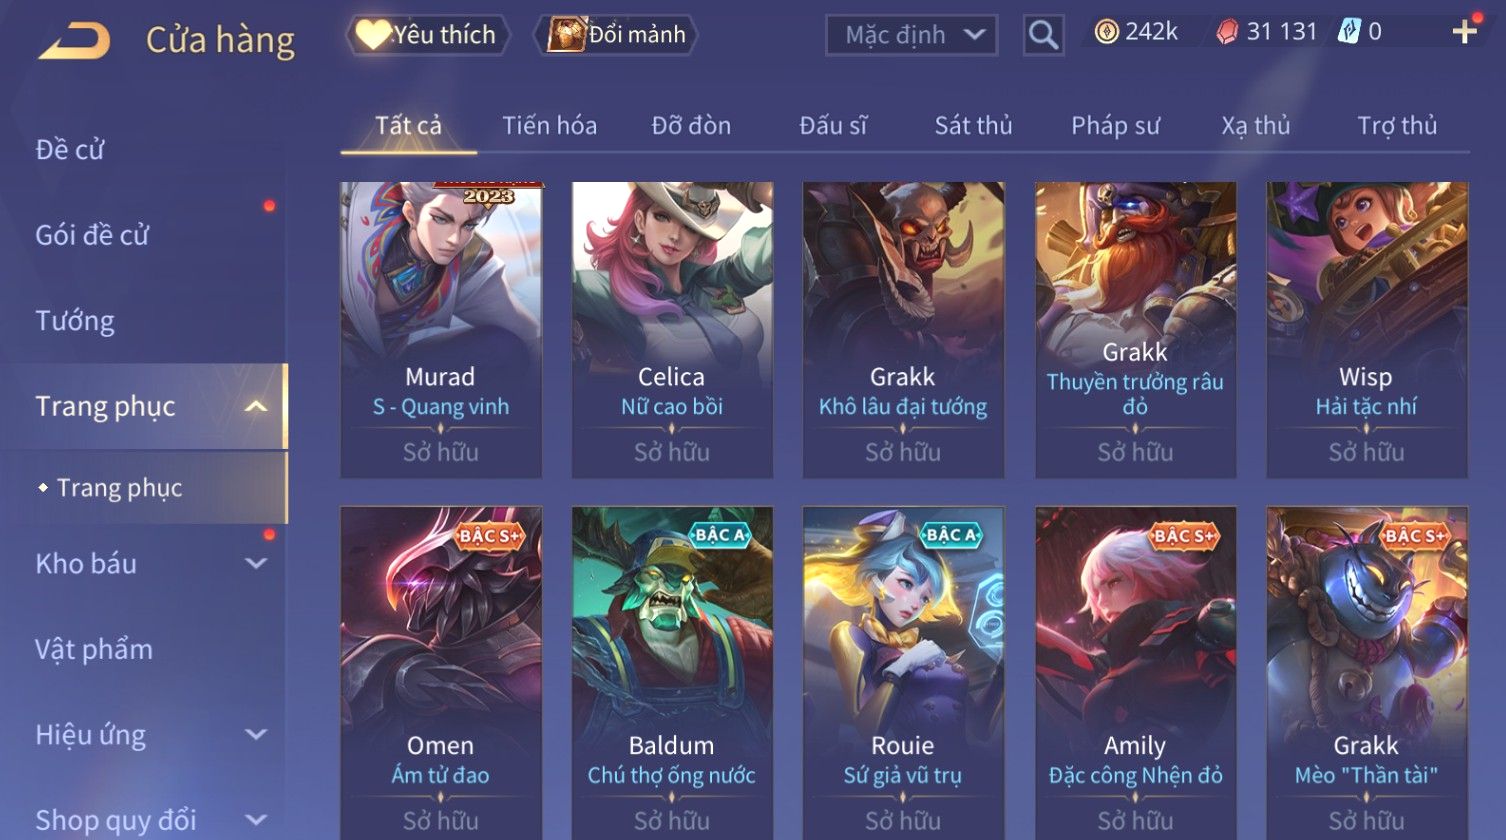This screenshot has height=840, width=1506.
Task: Switch to the Sát thủ tab
Action: (973, 126)
